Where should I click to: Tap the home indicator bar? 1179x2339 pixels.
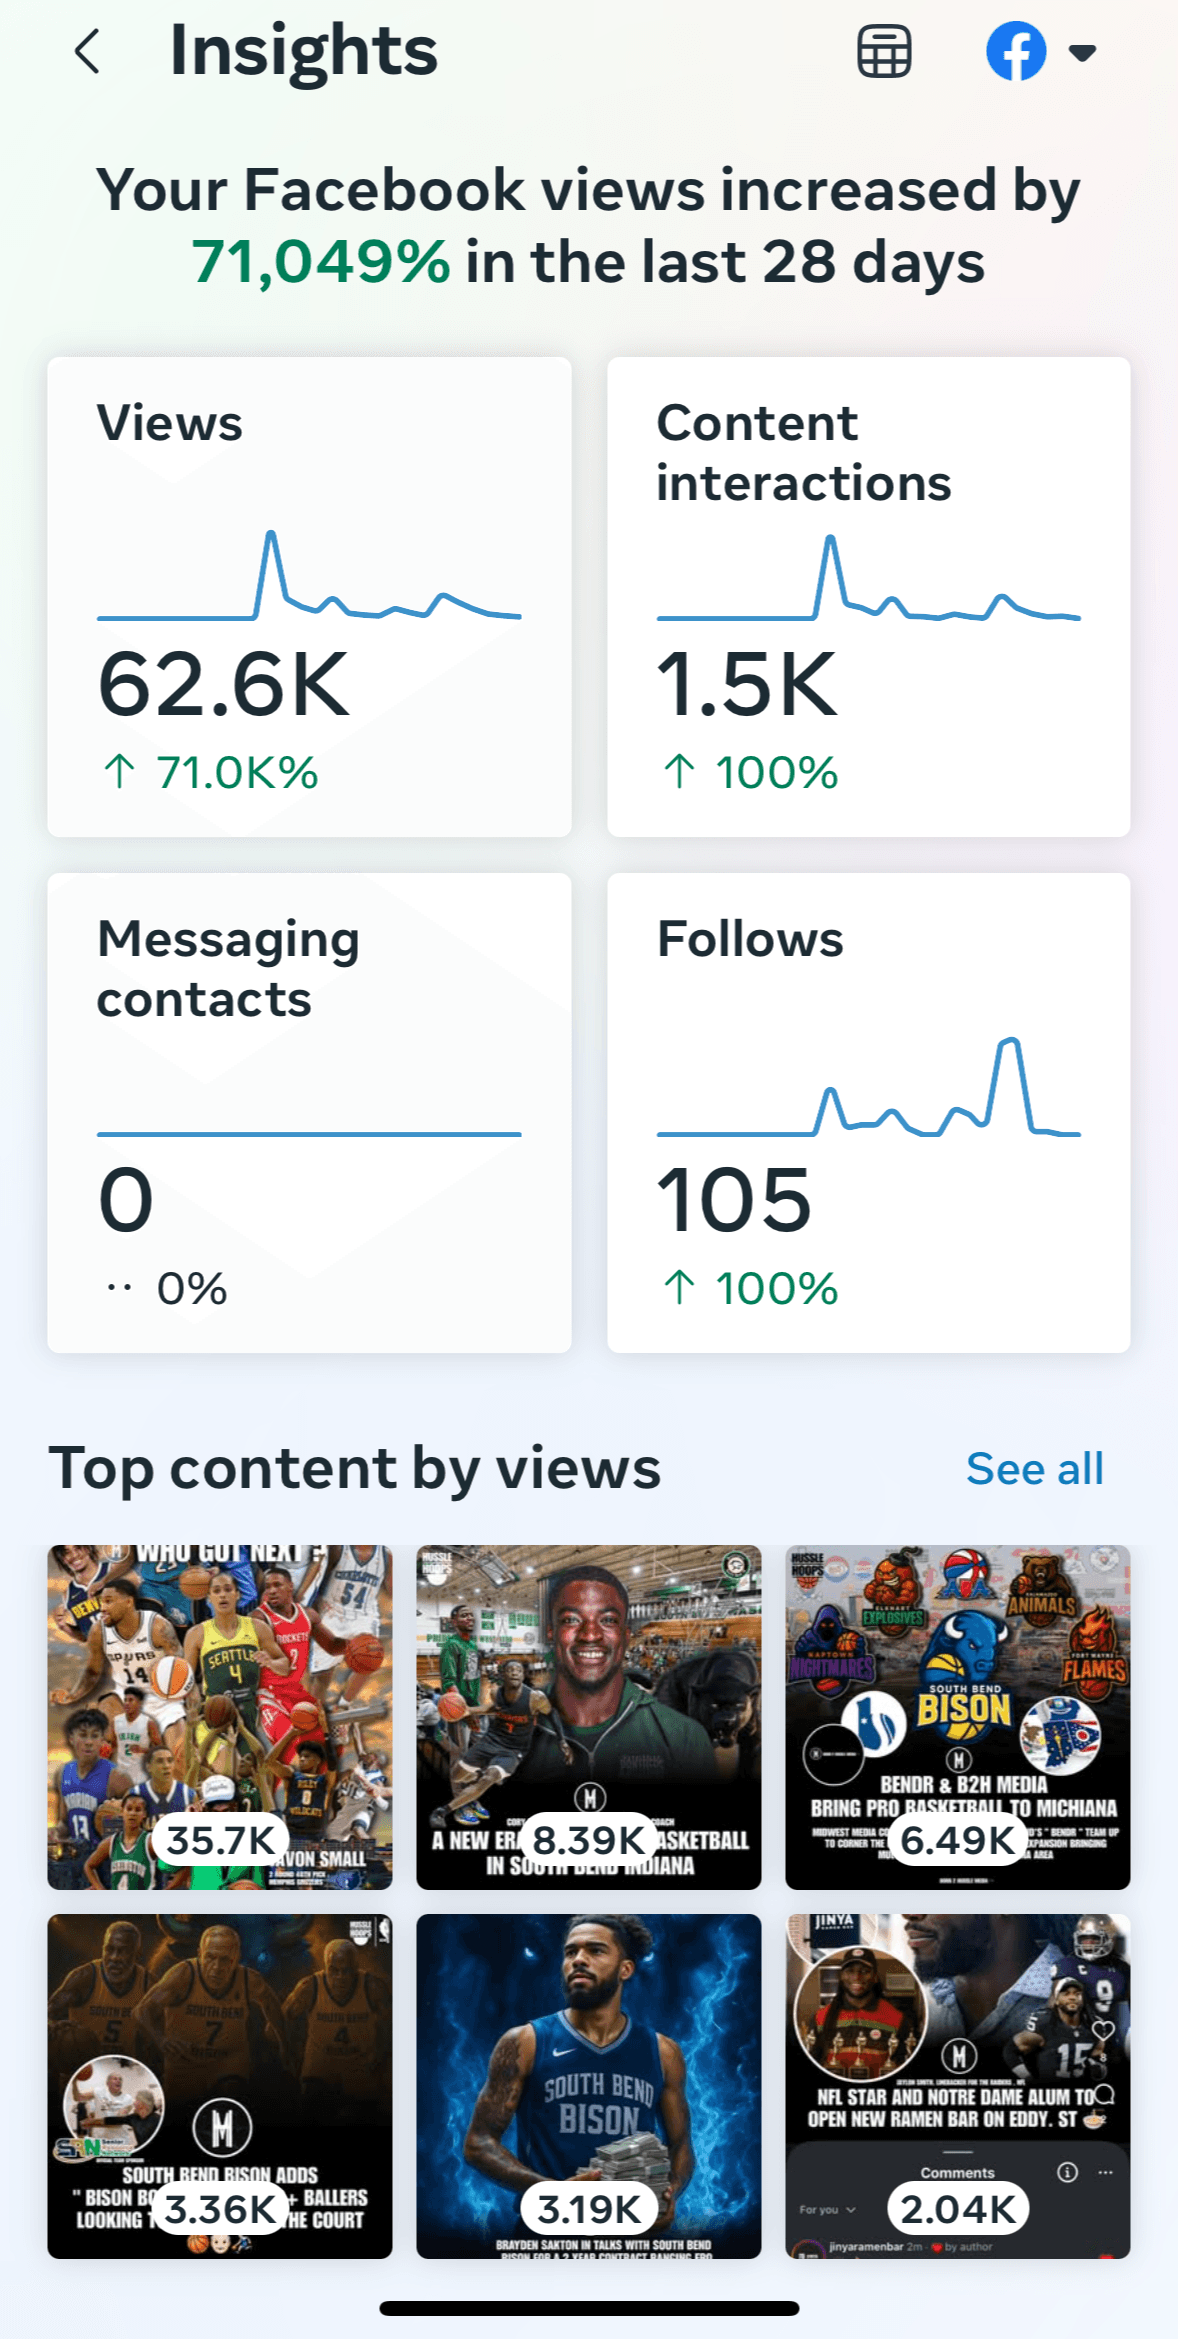(589, 2308)
